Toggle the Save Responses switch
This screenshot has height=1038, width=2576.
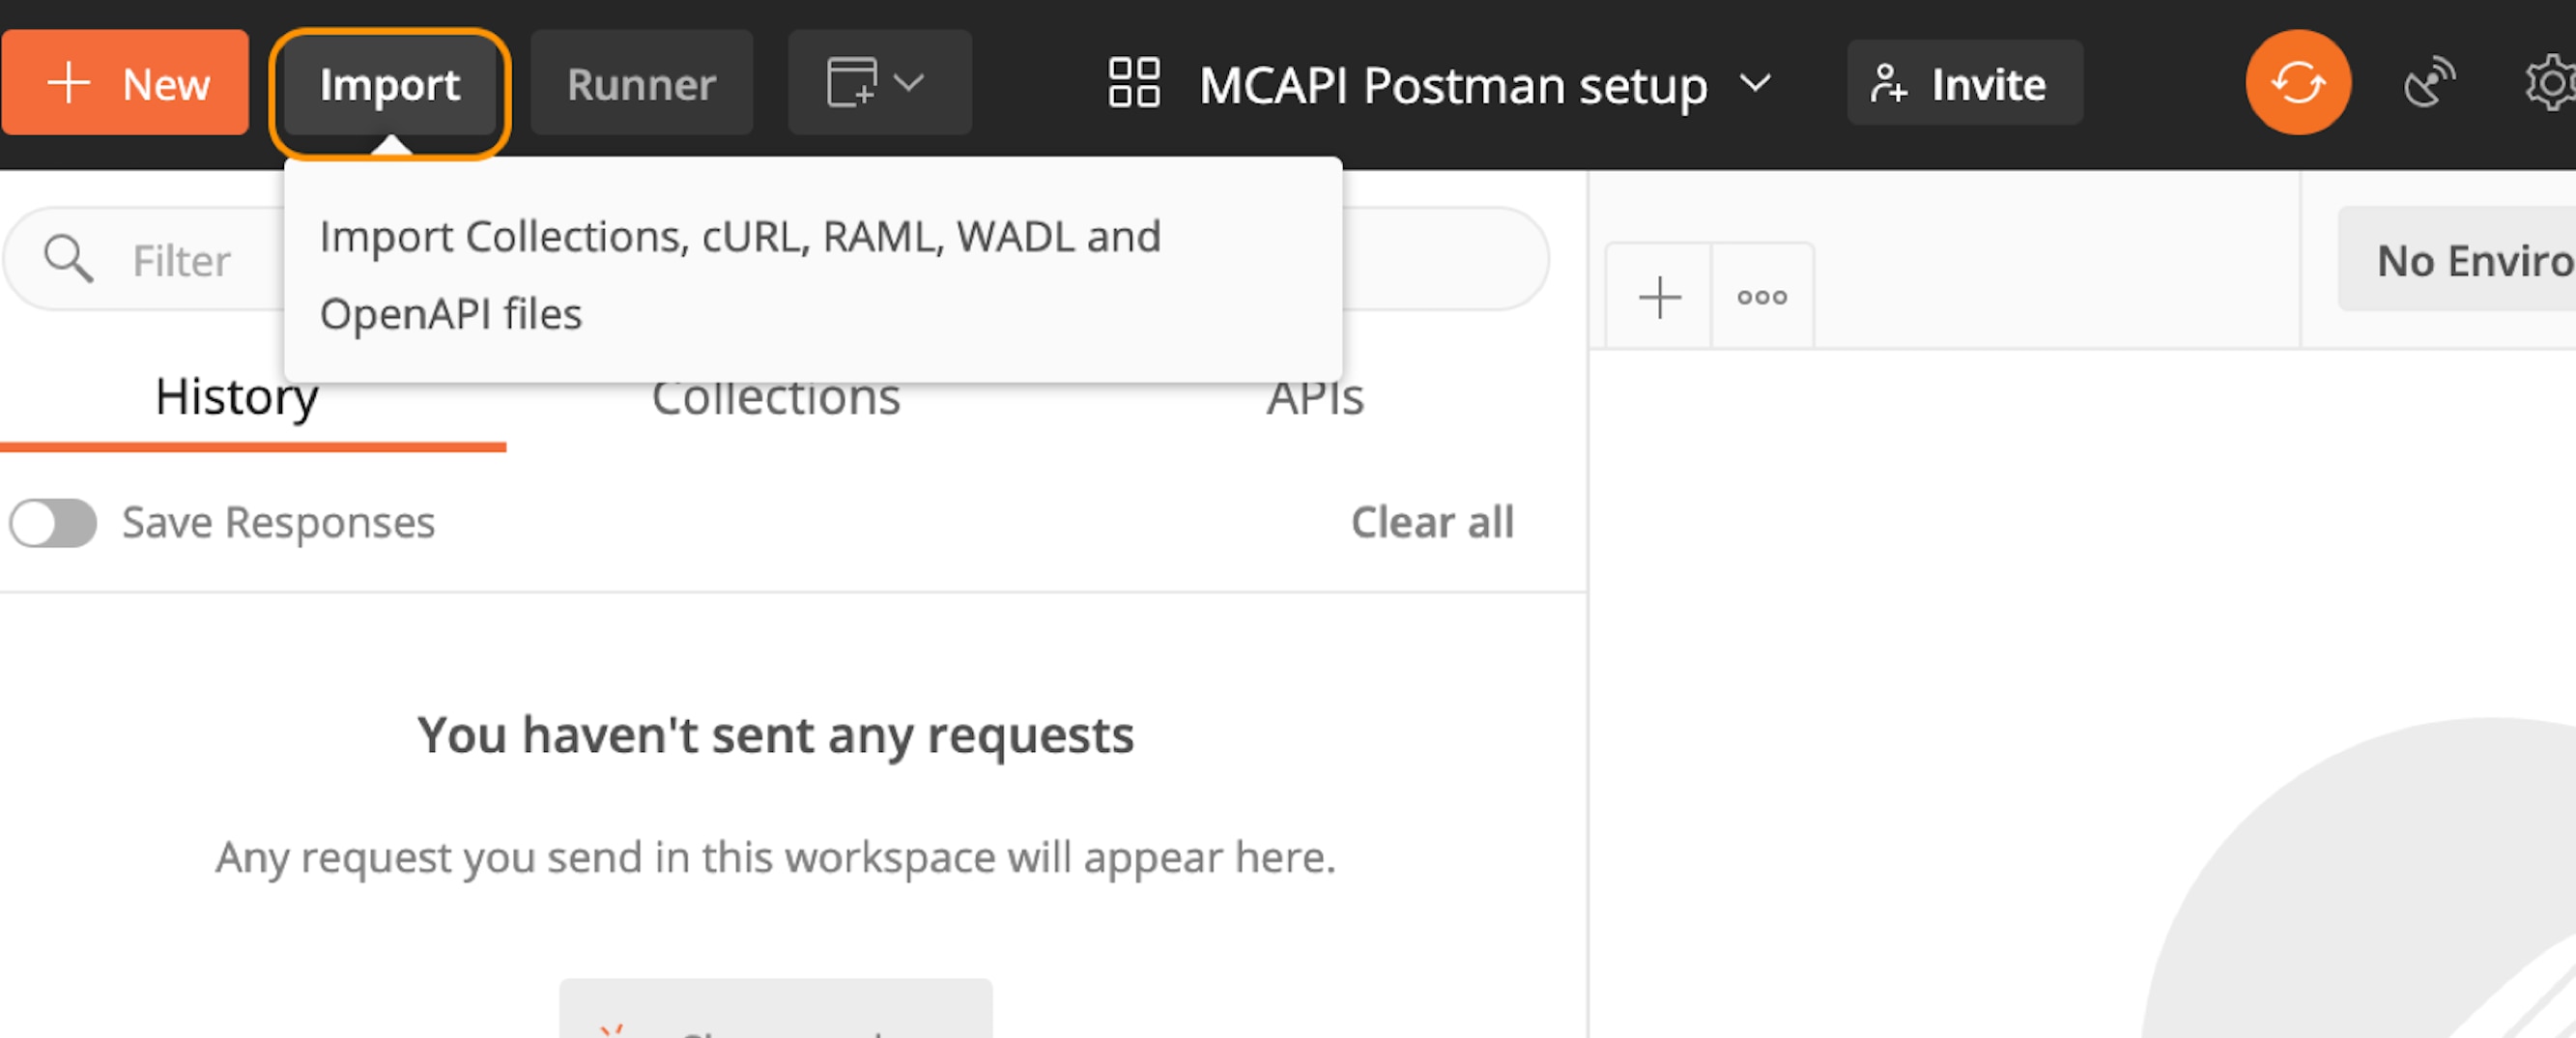pyautogui.click(x=53, y=523)
